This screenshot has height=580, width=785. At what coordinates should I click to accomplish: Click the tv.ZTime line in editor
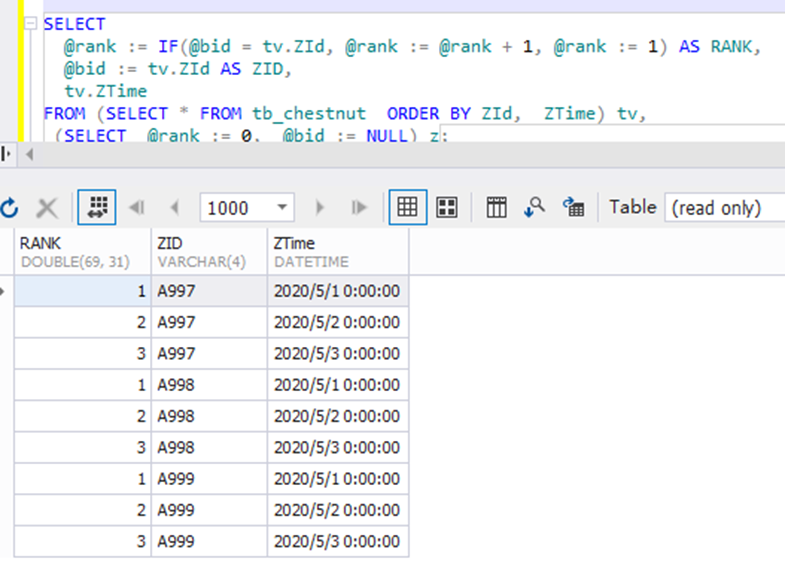click(x=106, y=91)
